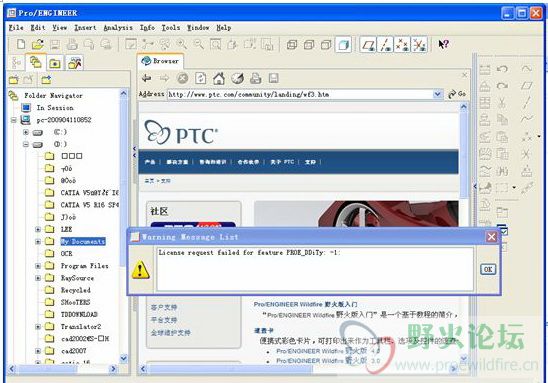Screen dimensions: 548x383
Task: Open the Address history dropdown arrow
Action: [x=438, y=94]
